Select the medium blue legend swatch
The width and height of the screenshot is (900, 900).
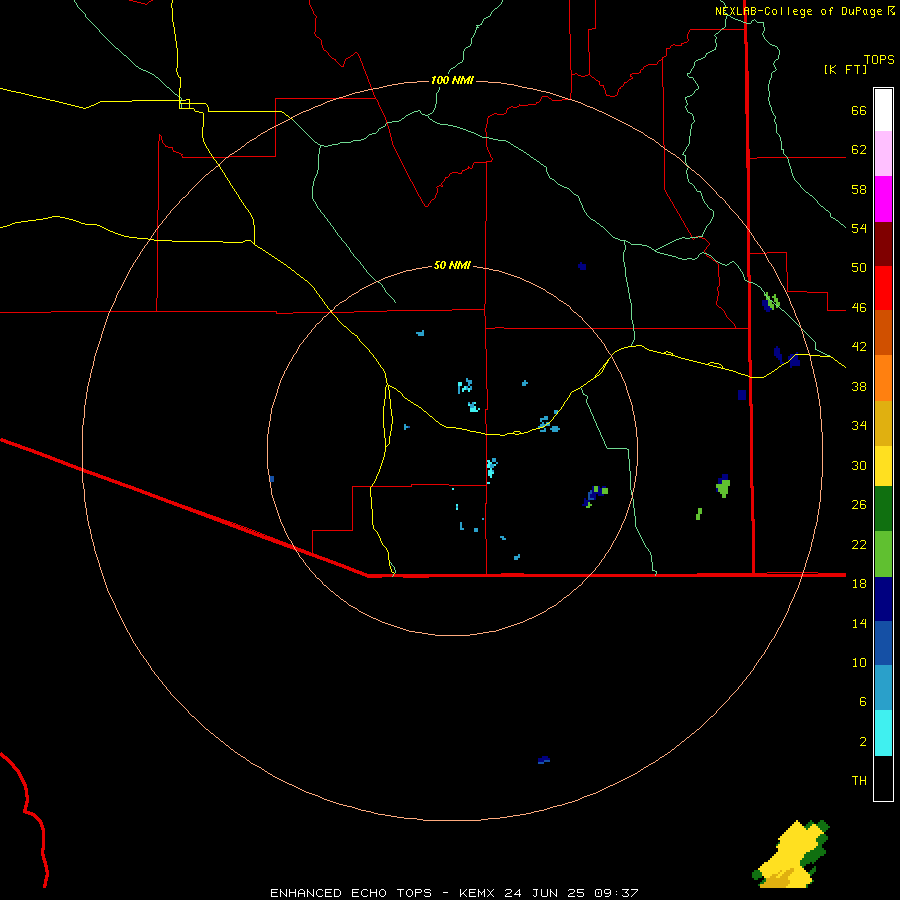883,643
